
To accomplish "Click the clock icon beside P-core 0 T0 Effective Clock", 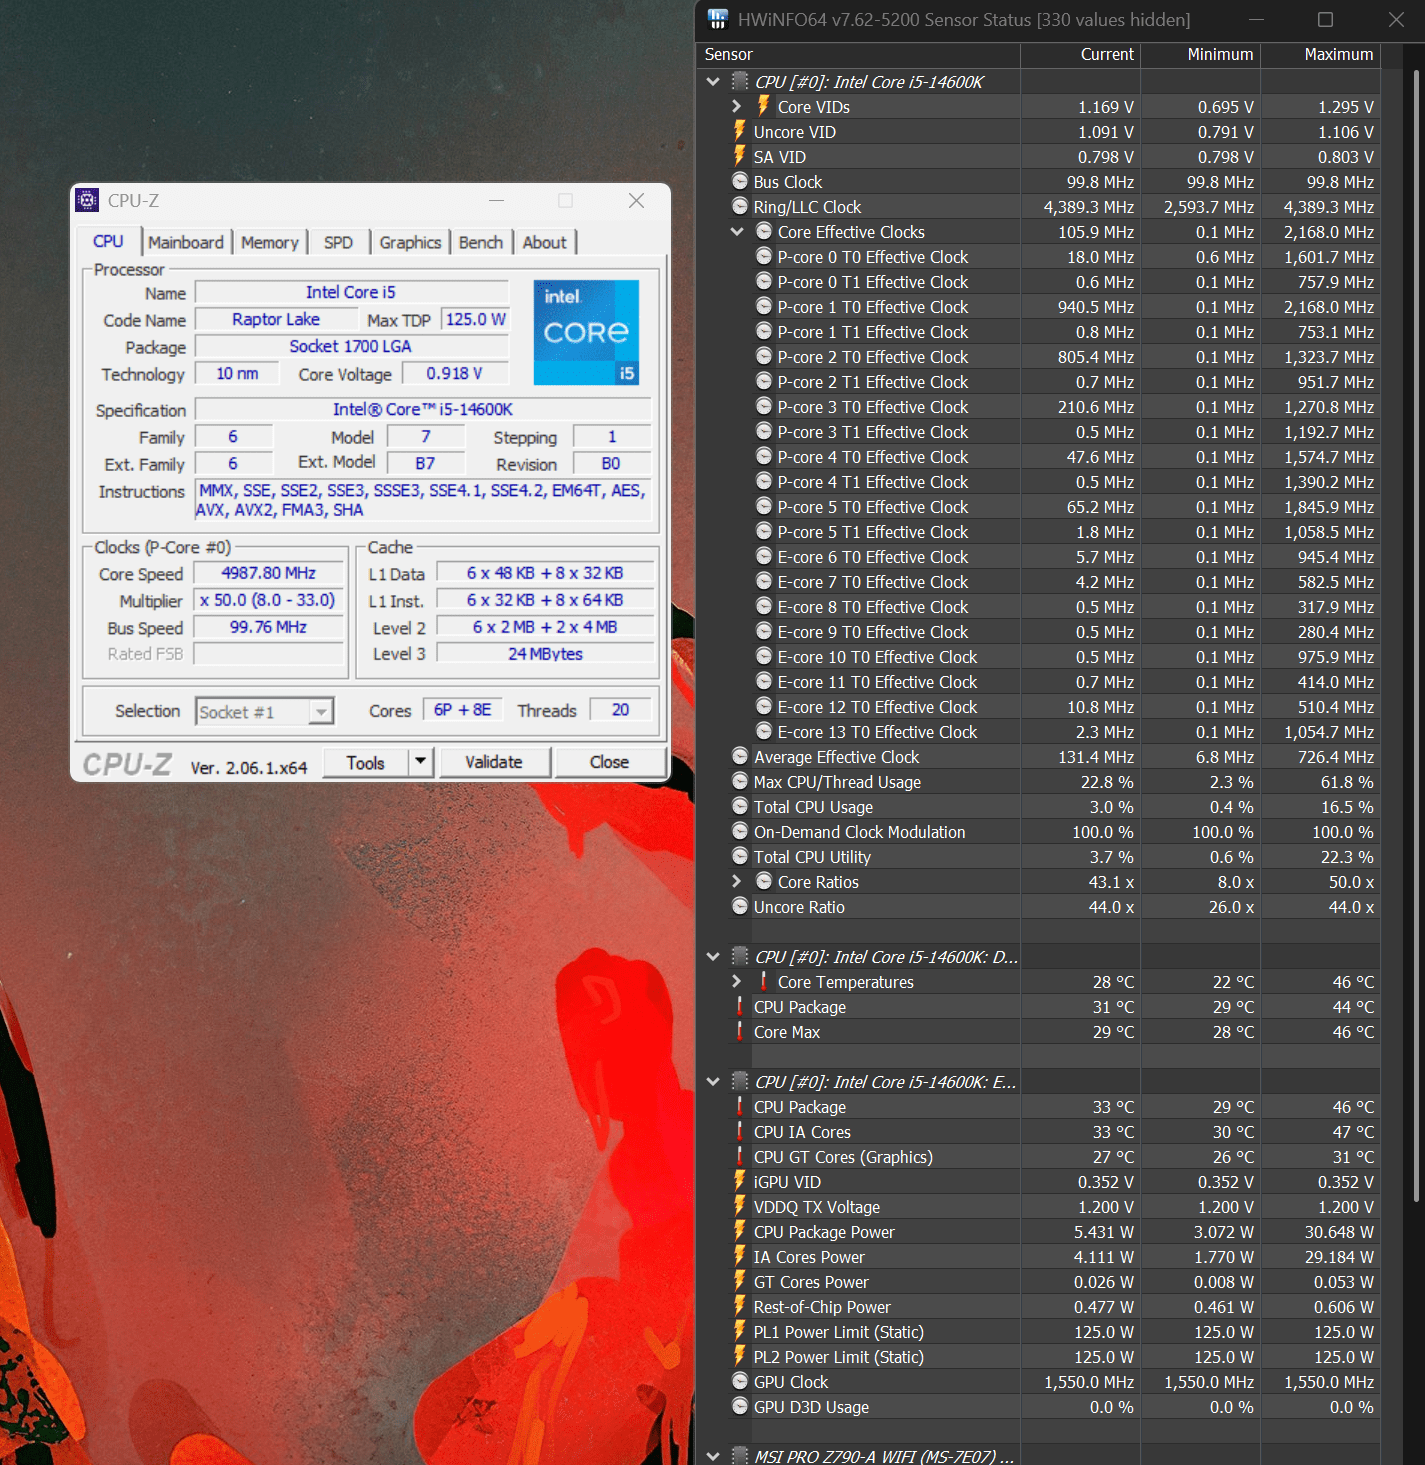I will [764, 256].
